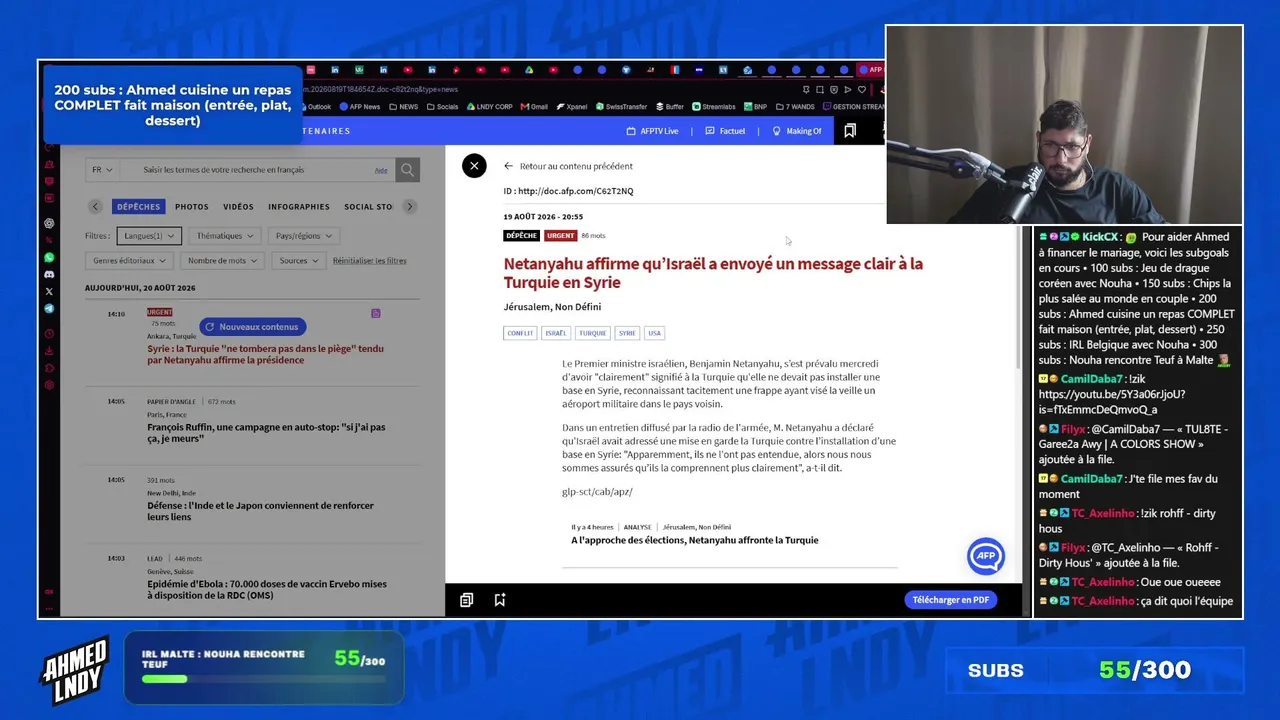
Task: Open settings gear in browser sidebar
Action: coord(49,385)
